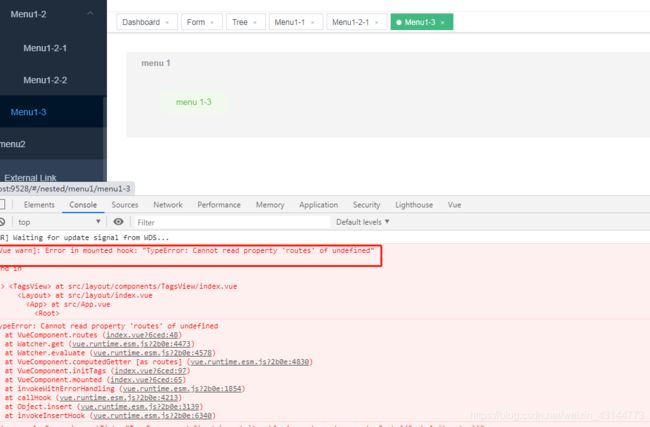Viewport: 650px width, 427px height.
Task: Close the Tree tag using x icon
Action: 256,22
